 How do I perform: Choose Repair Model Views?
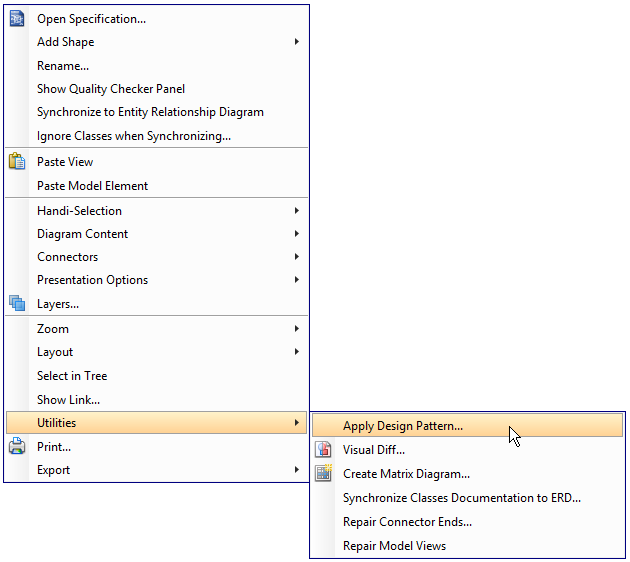point(468,546)
